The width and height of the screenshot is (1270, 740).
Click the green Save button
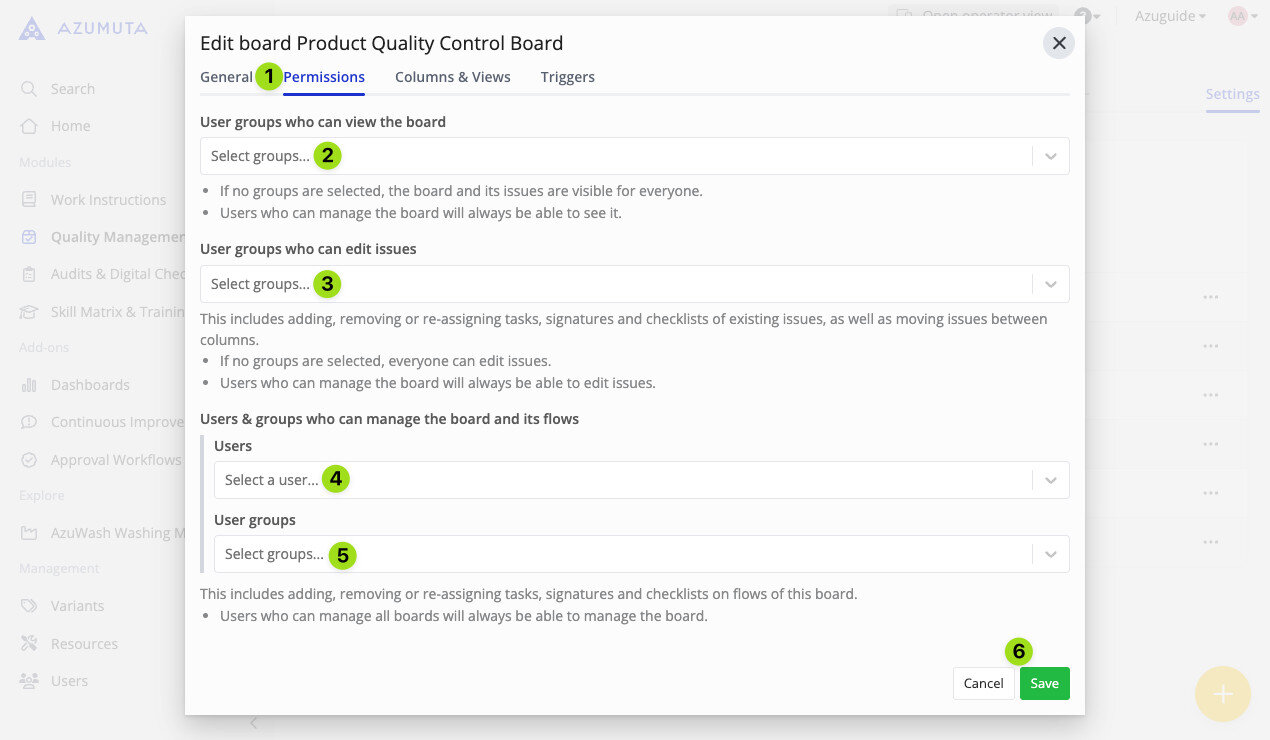(1044, 683)
